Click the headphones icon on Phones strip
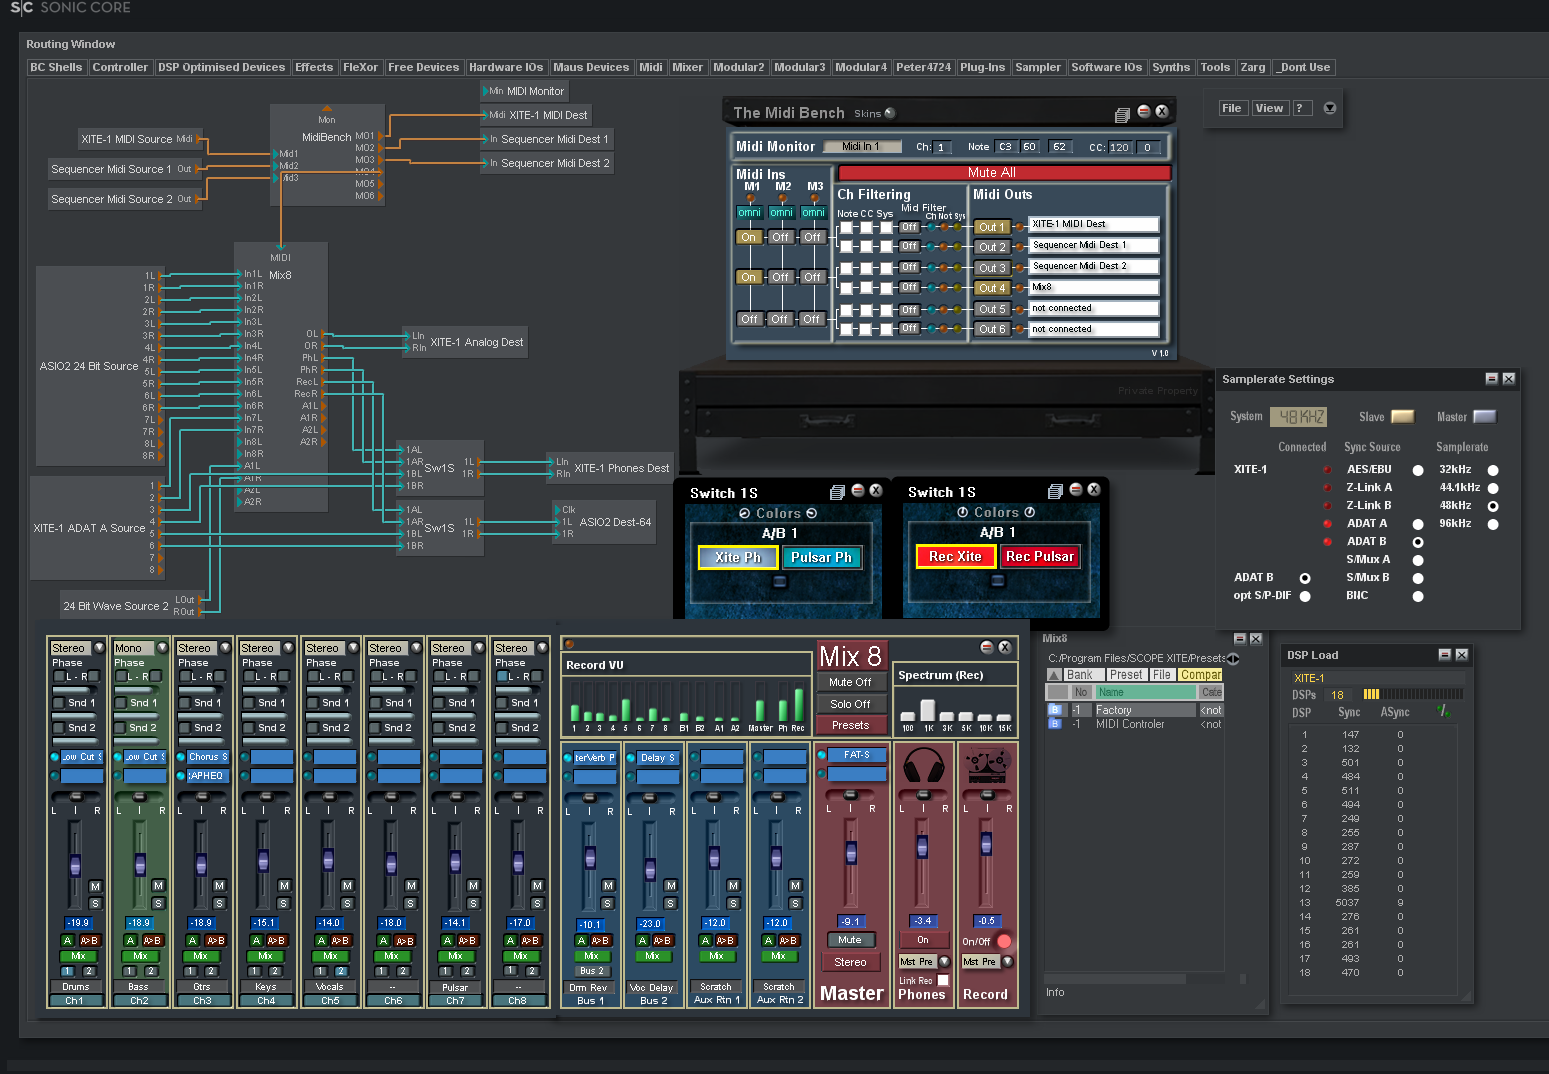The width and height of the screenshot is (1549, 1074). [923, 766]
